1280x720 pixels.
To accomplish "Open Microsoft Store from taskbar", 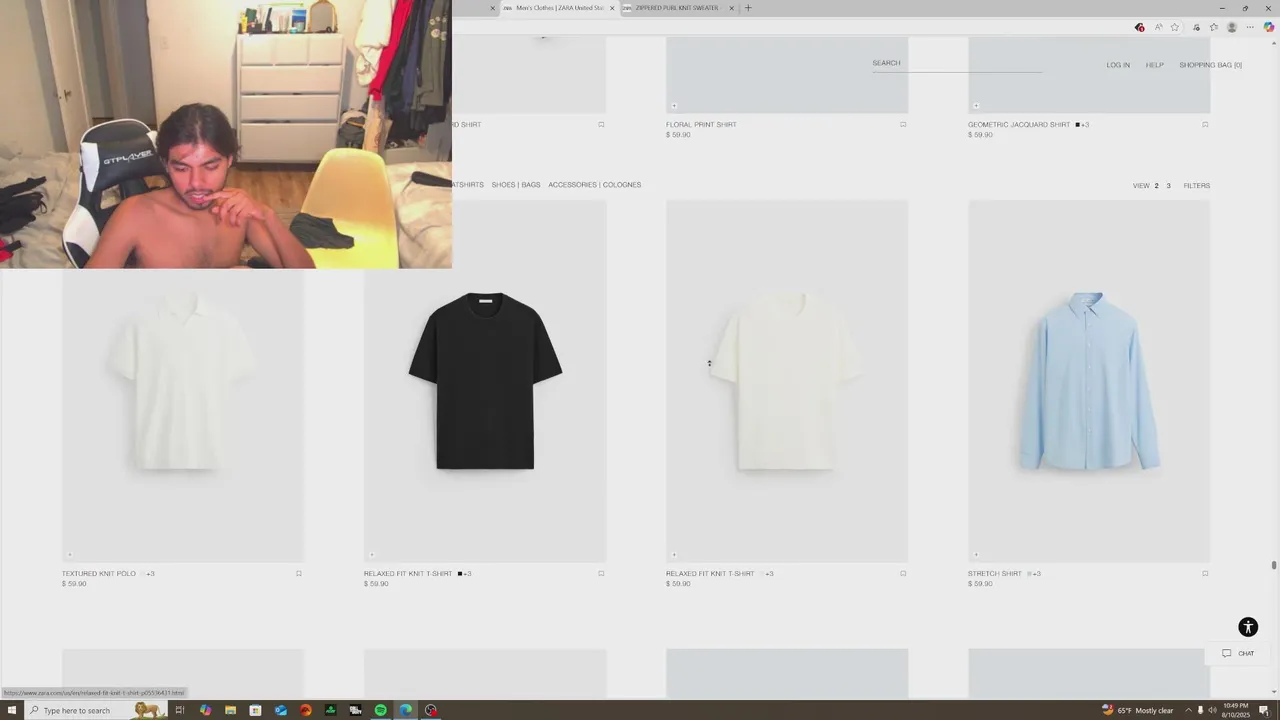I will pos(255,710).
